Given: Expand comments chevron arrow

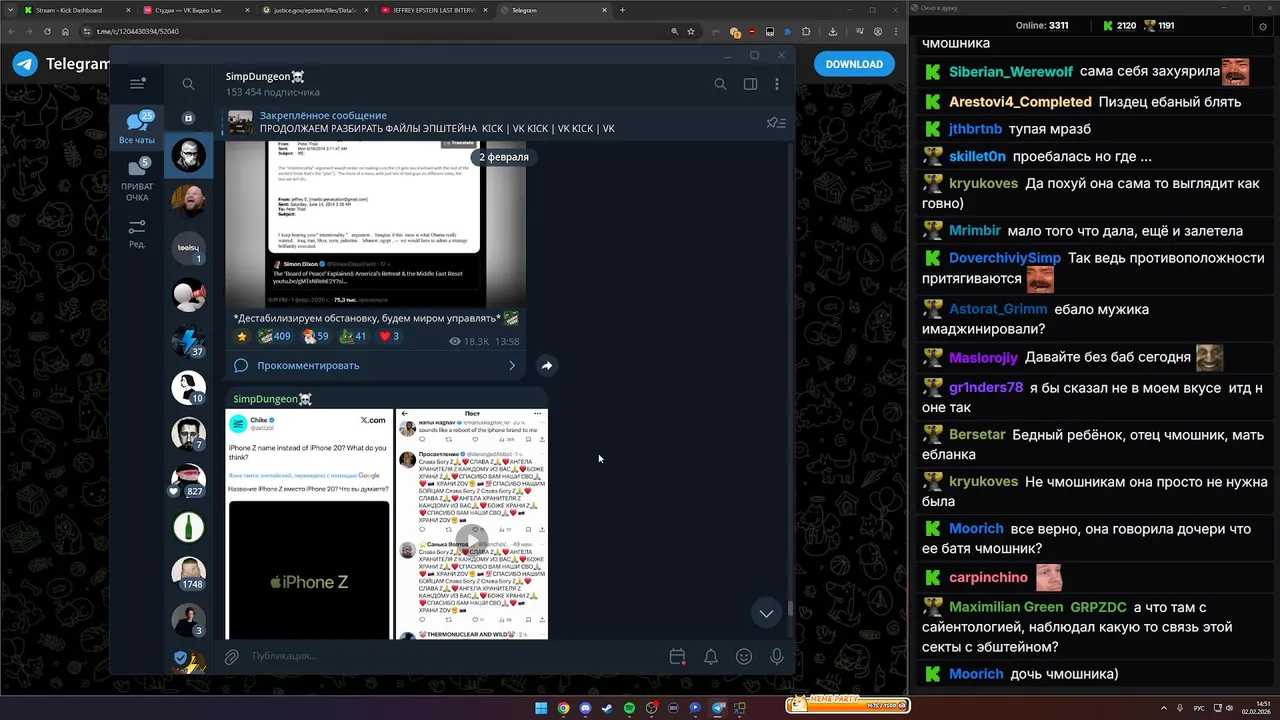Looking at the screenshot, I should tap(512, 365).
